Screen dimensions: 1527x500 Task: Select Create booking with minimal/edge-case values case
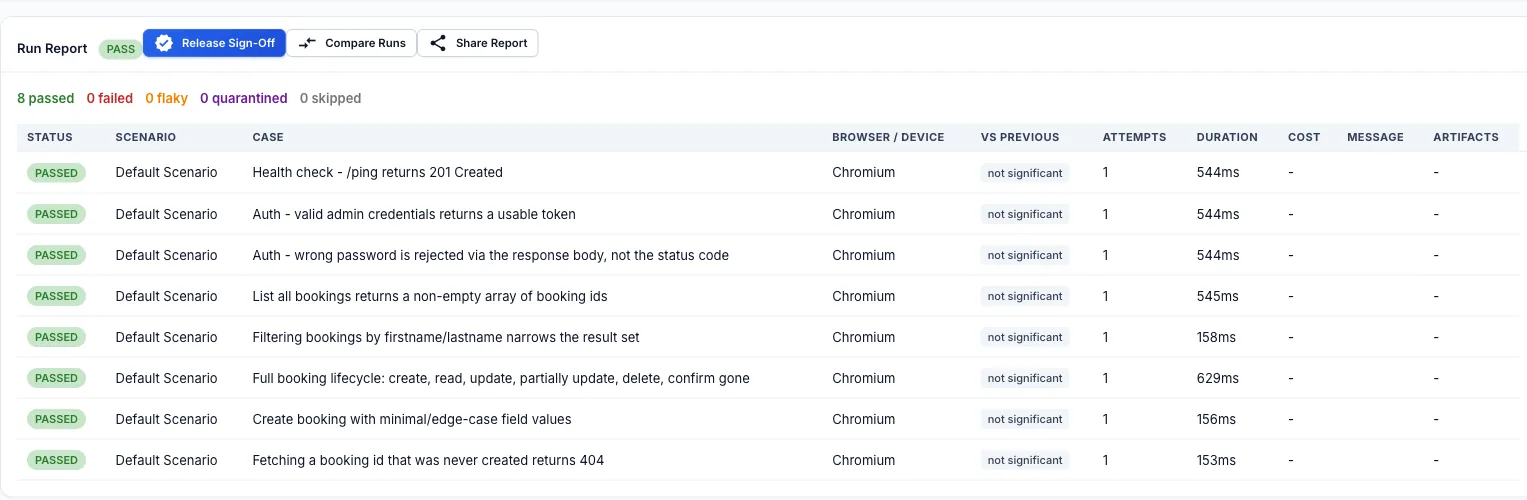(412, 419)
